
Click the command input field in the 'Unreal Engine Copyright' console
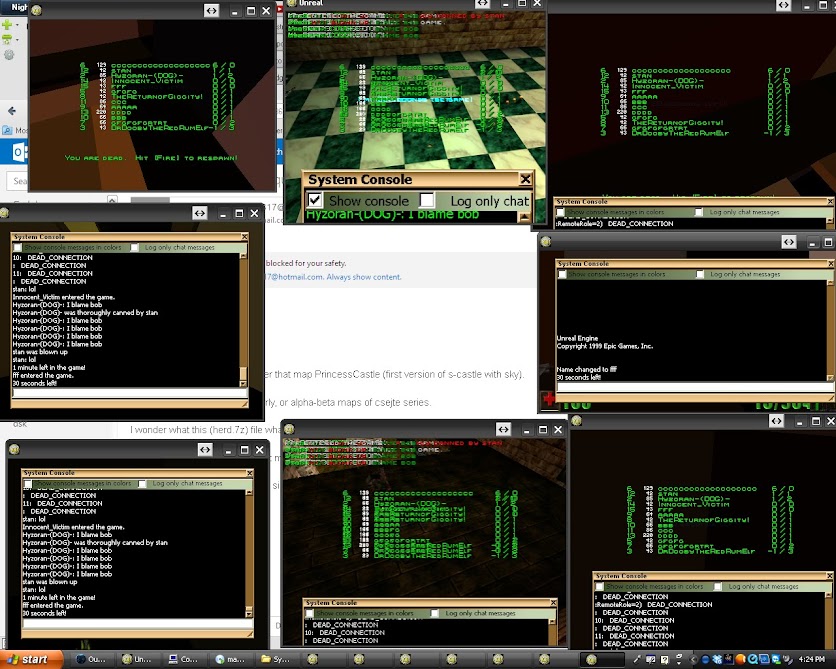coord(694,387)
